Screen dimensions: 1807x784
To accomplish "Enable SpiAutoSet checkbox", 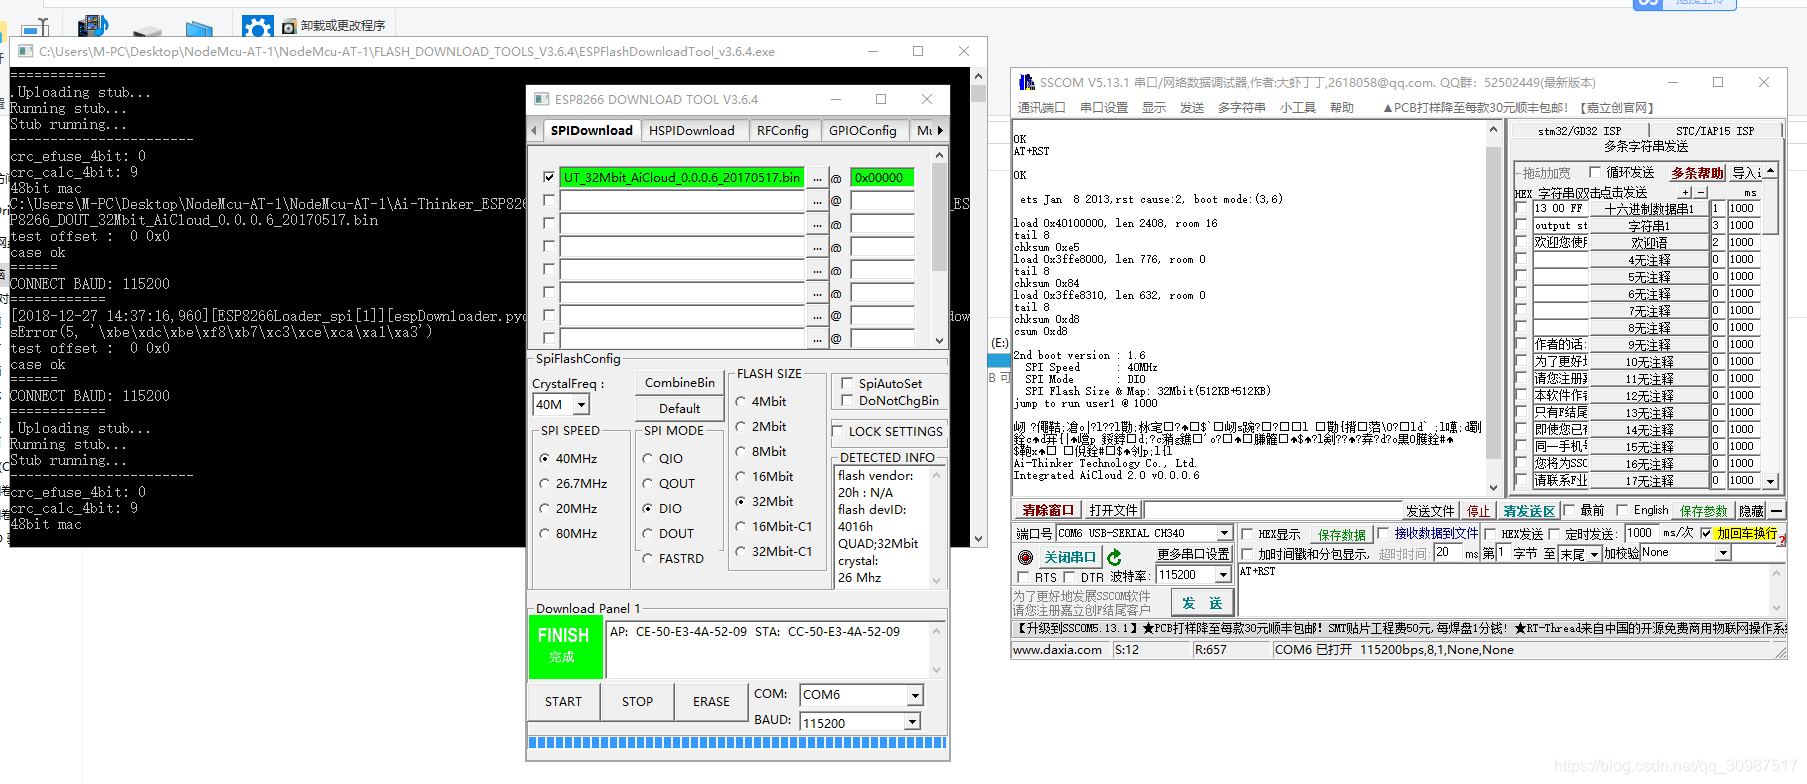I will 847,383.
